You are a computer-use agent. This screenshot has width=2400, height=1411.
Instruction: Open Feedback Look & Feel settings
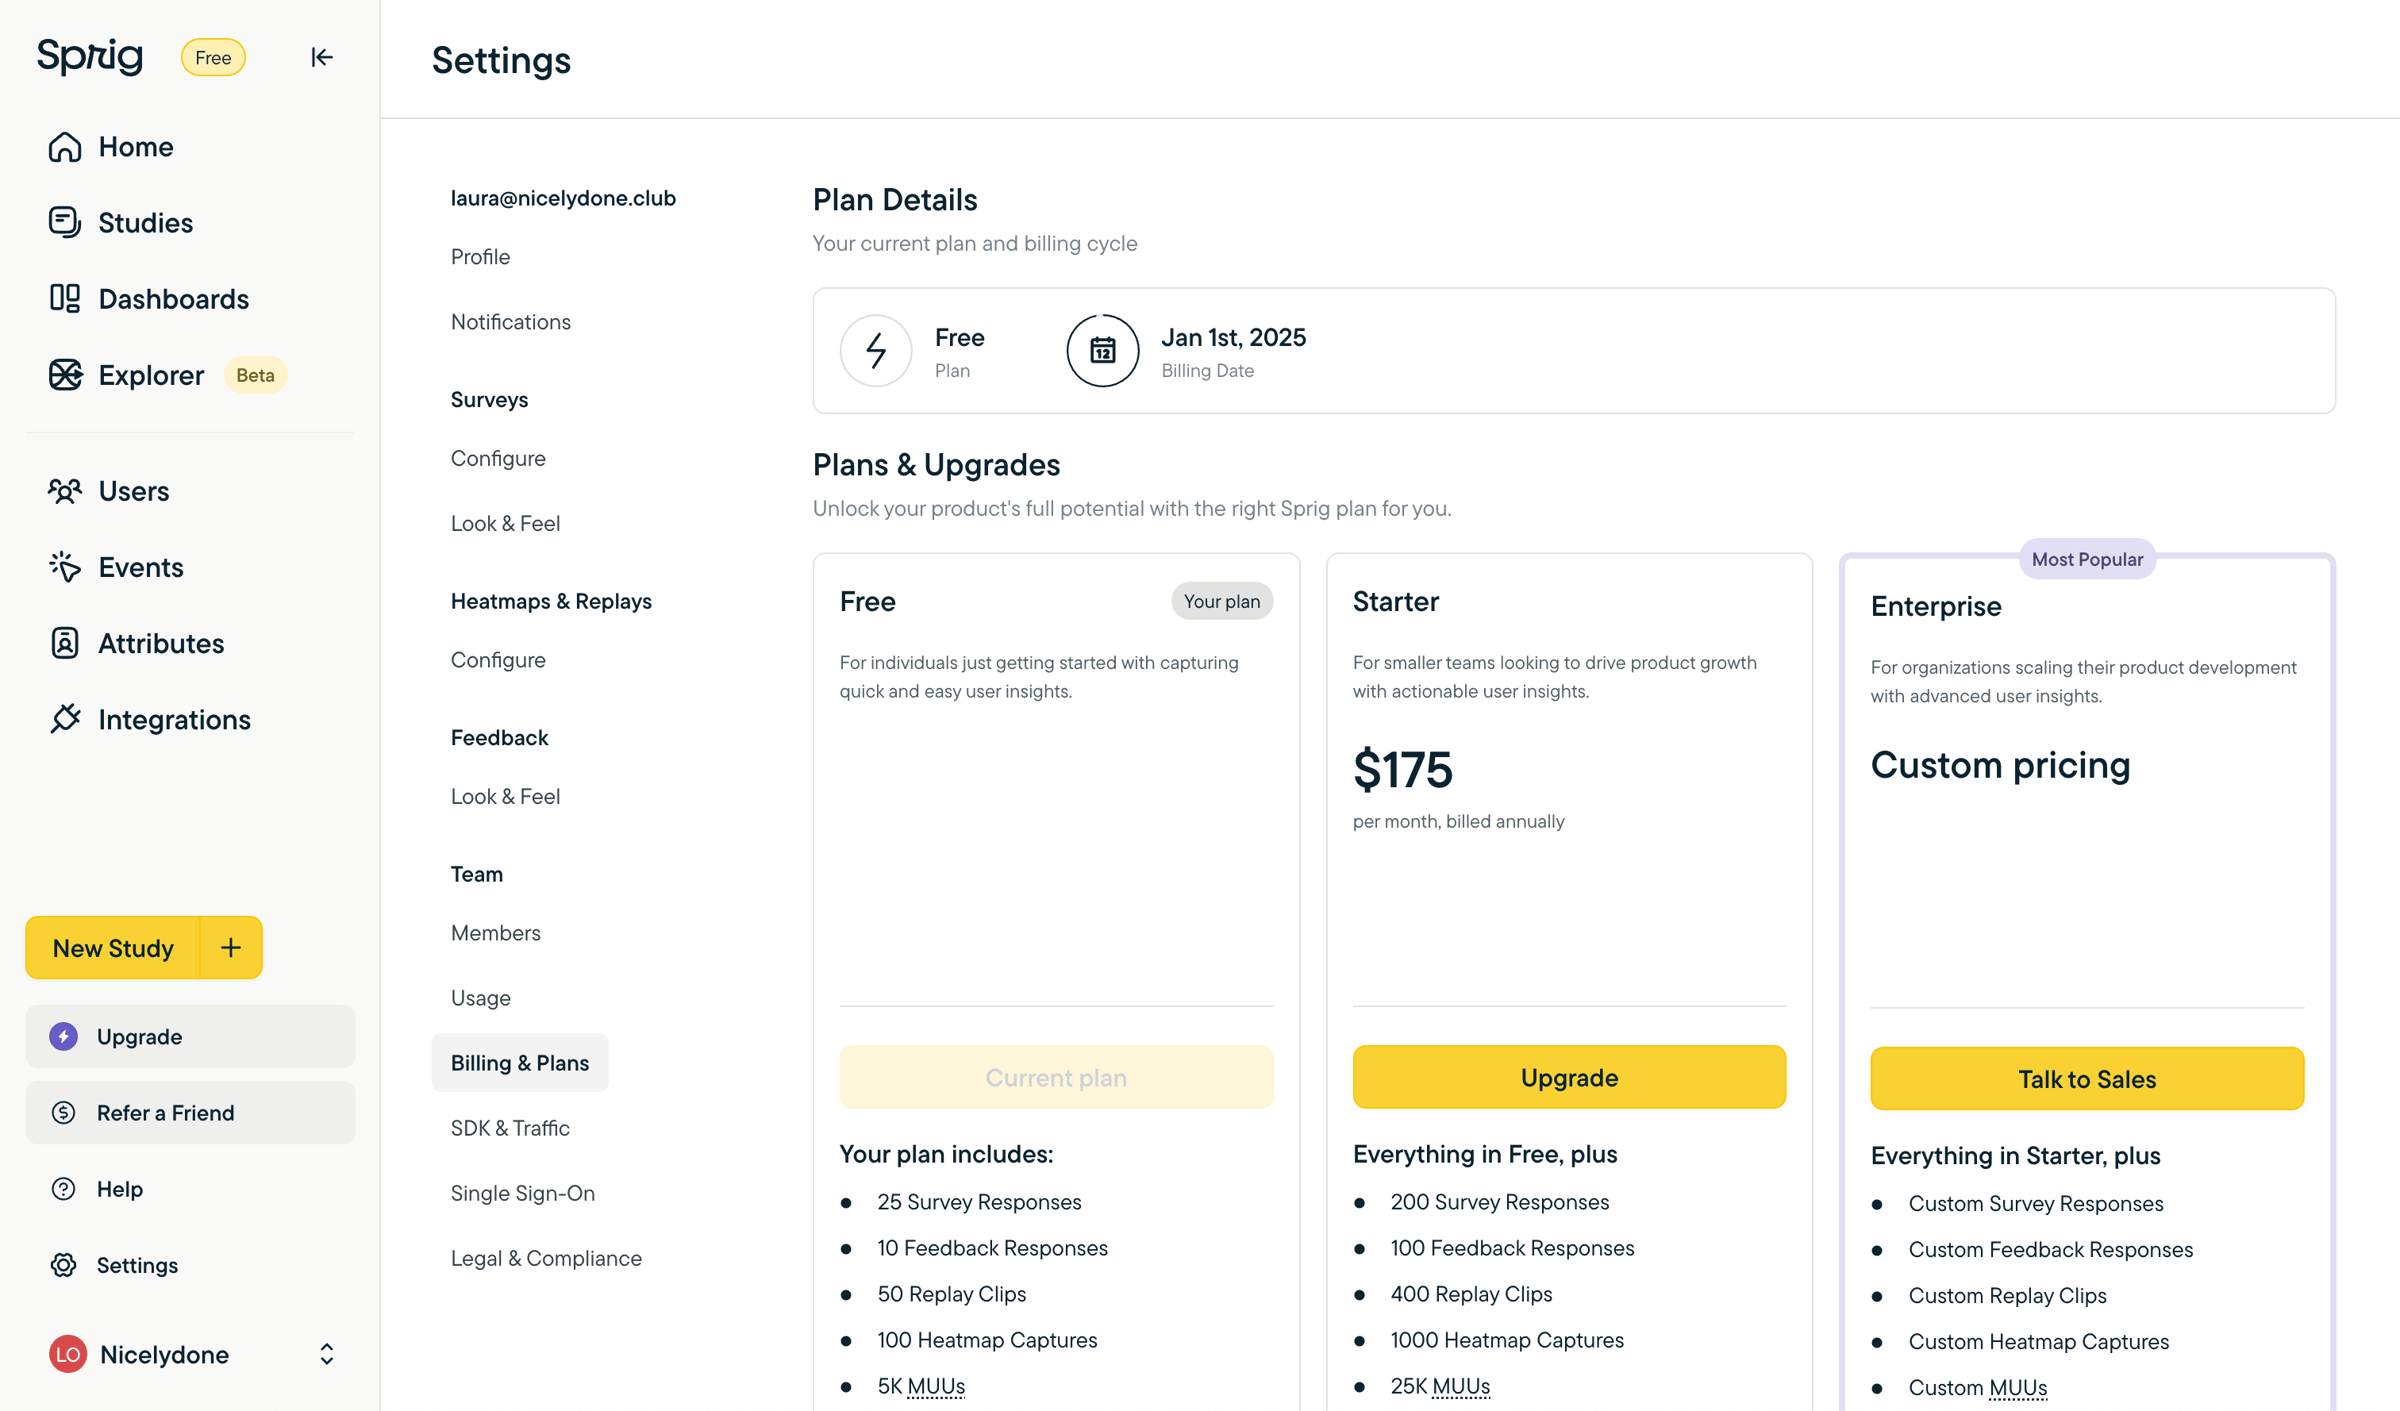pos(505,796)
